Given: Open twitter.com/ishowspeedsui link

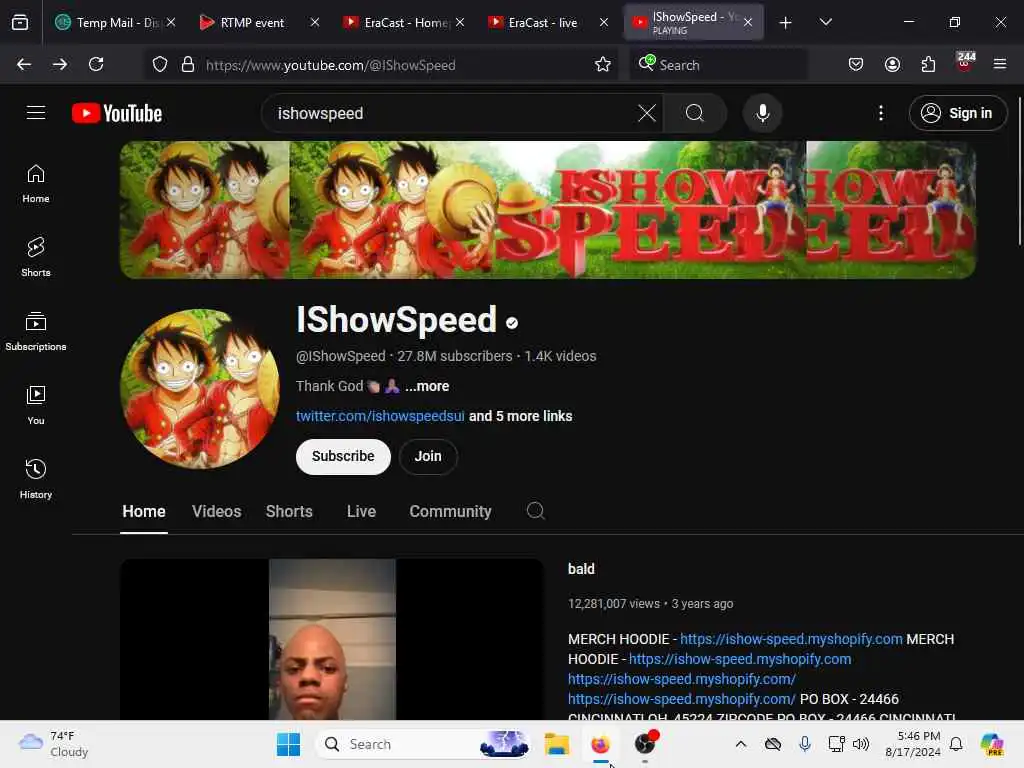Looking at the screenshot, I should pyautogui.click(x=380, y=416).
